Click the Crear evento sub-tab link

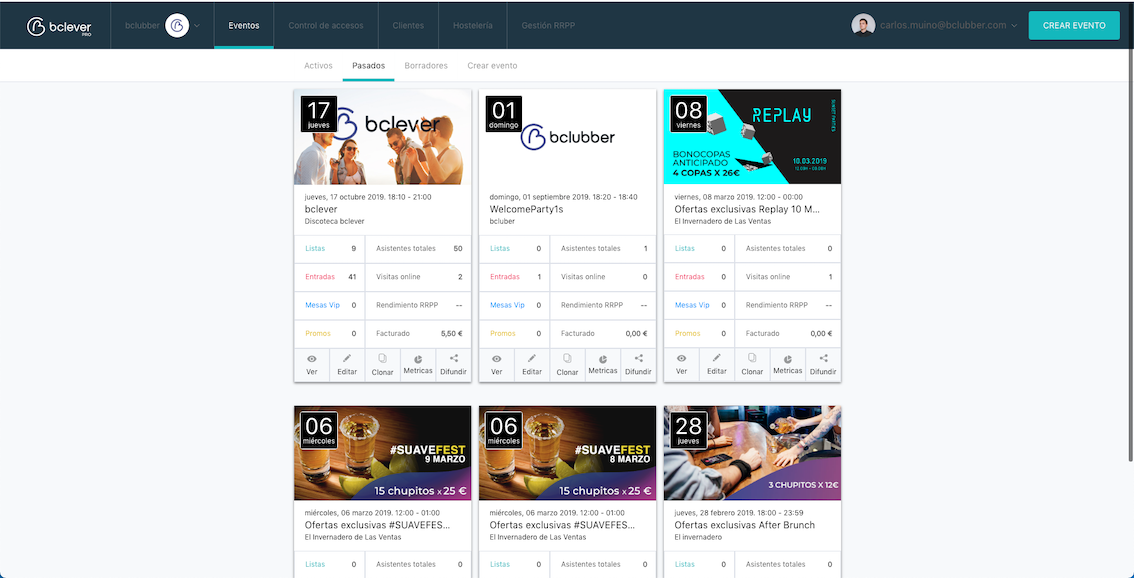tap(492, 66)
